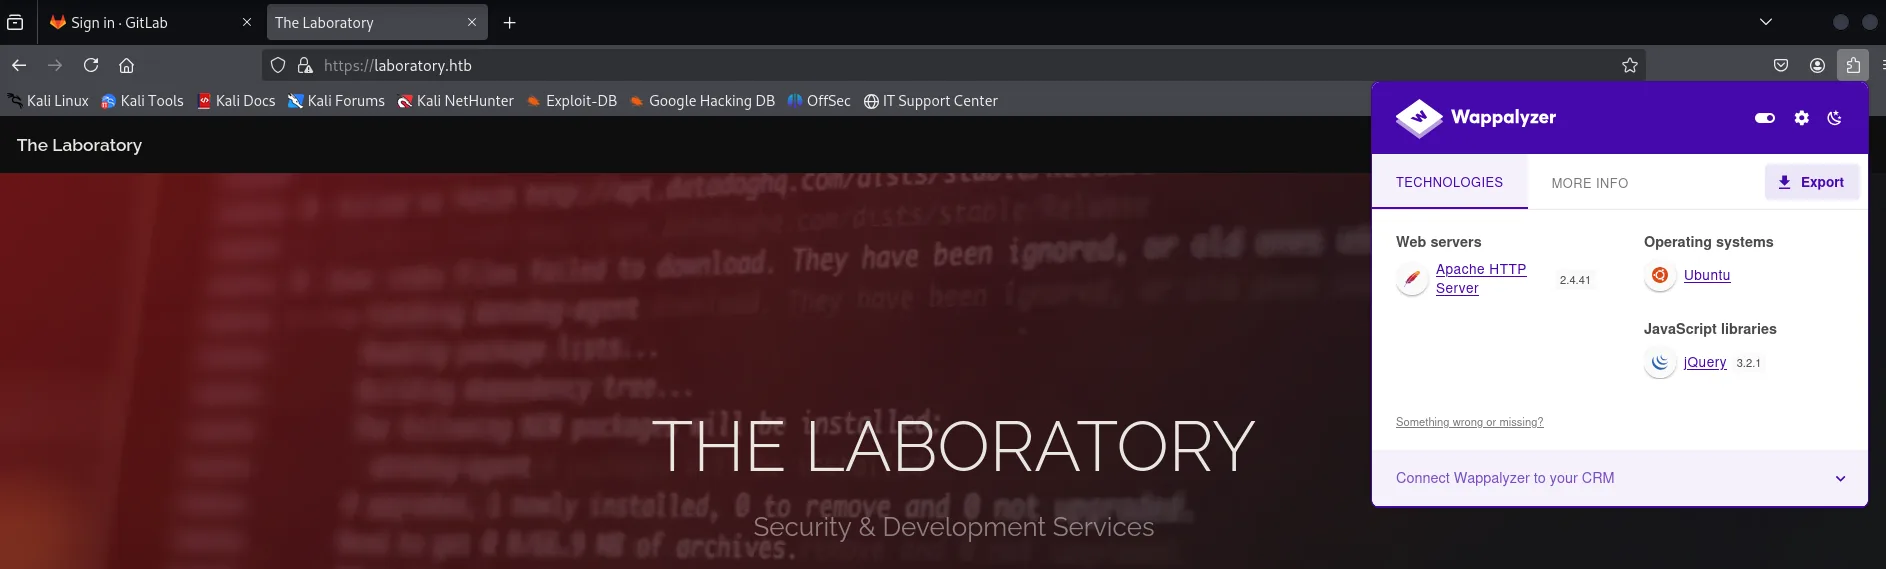Click Something wrong or missing link
This screenshot has height=569, width=1886.
(1469, 422)
